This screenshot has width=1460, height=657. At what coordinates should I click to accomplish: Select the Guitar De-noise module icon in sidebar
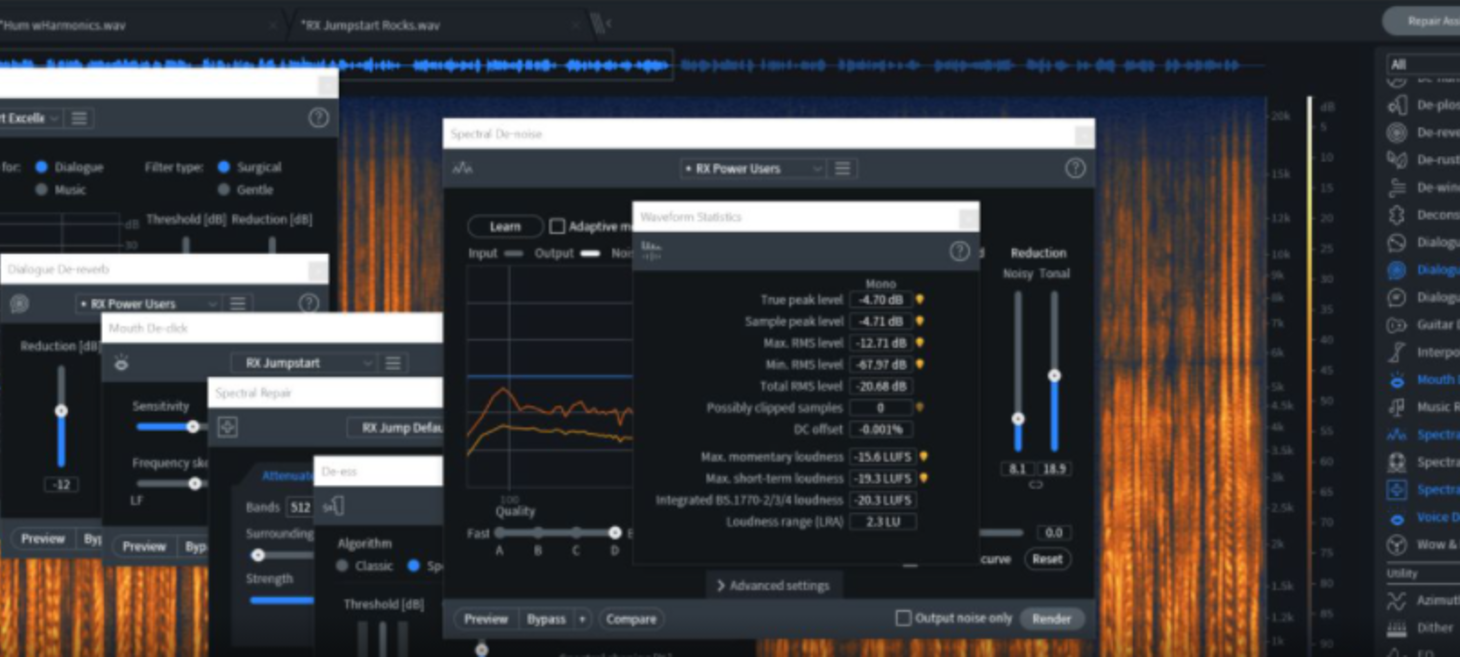(1397, 325)
